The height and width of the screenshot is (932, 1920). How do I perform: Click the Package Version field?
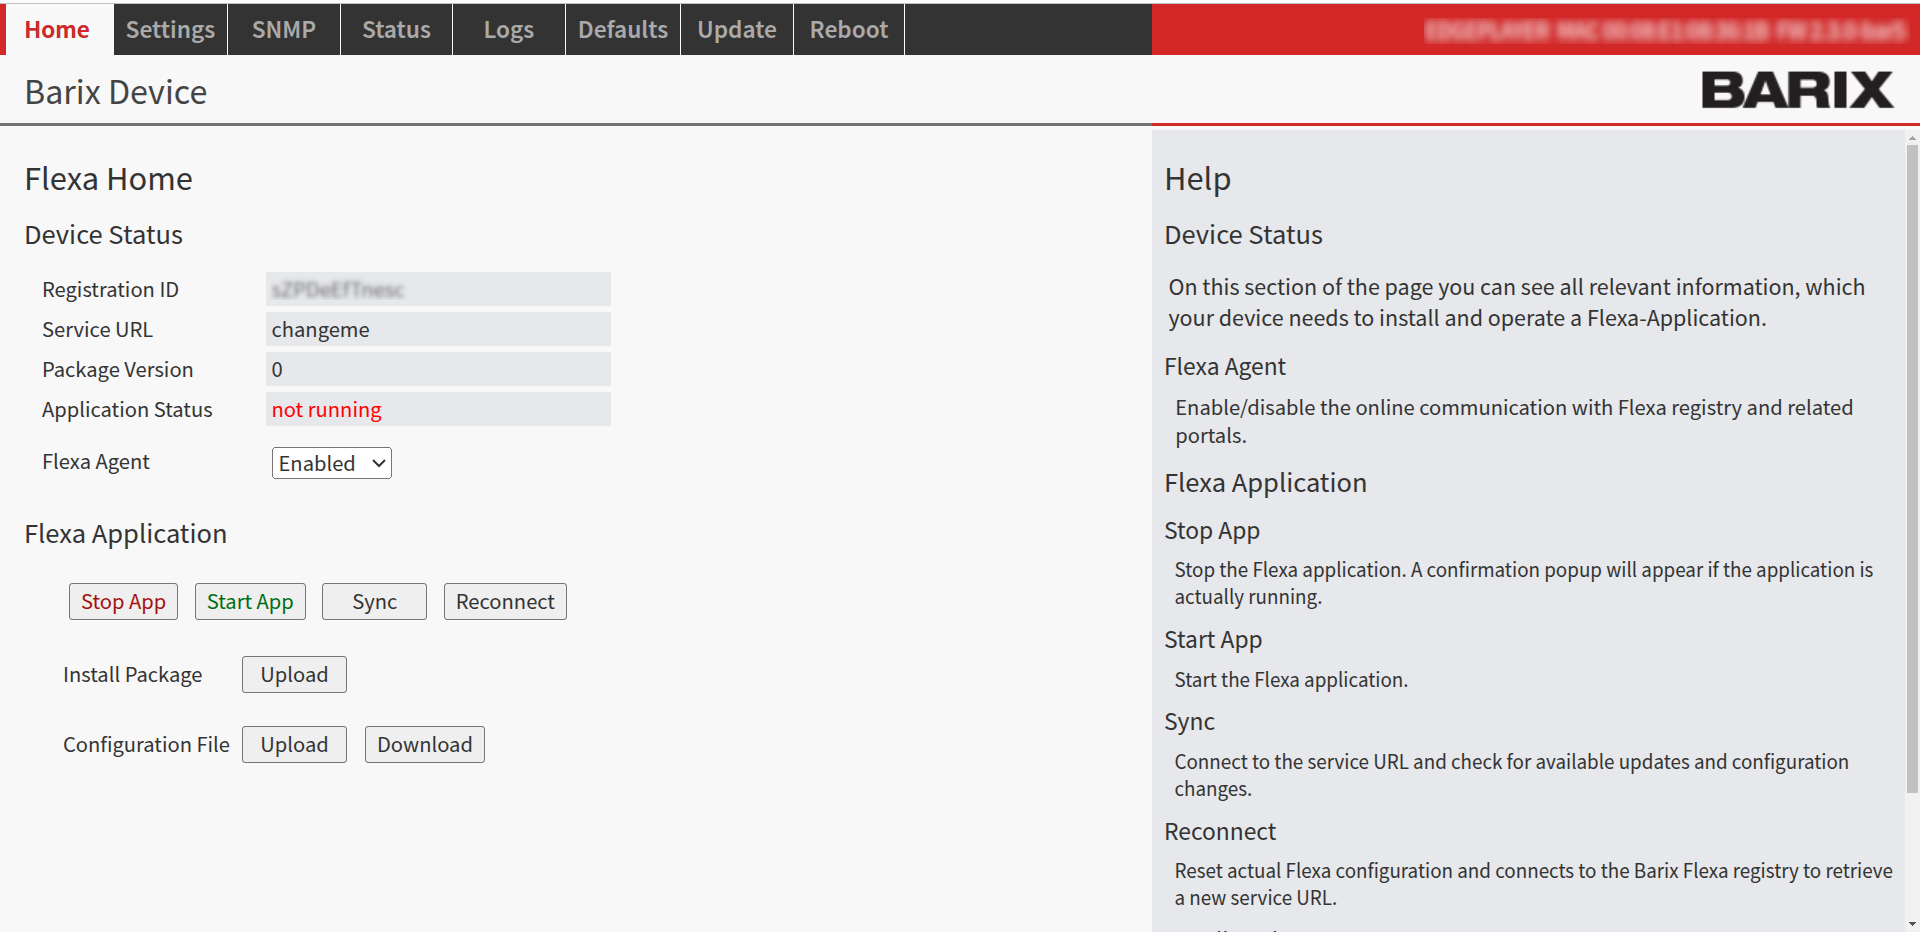point(438,370)
